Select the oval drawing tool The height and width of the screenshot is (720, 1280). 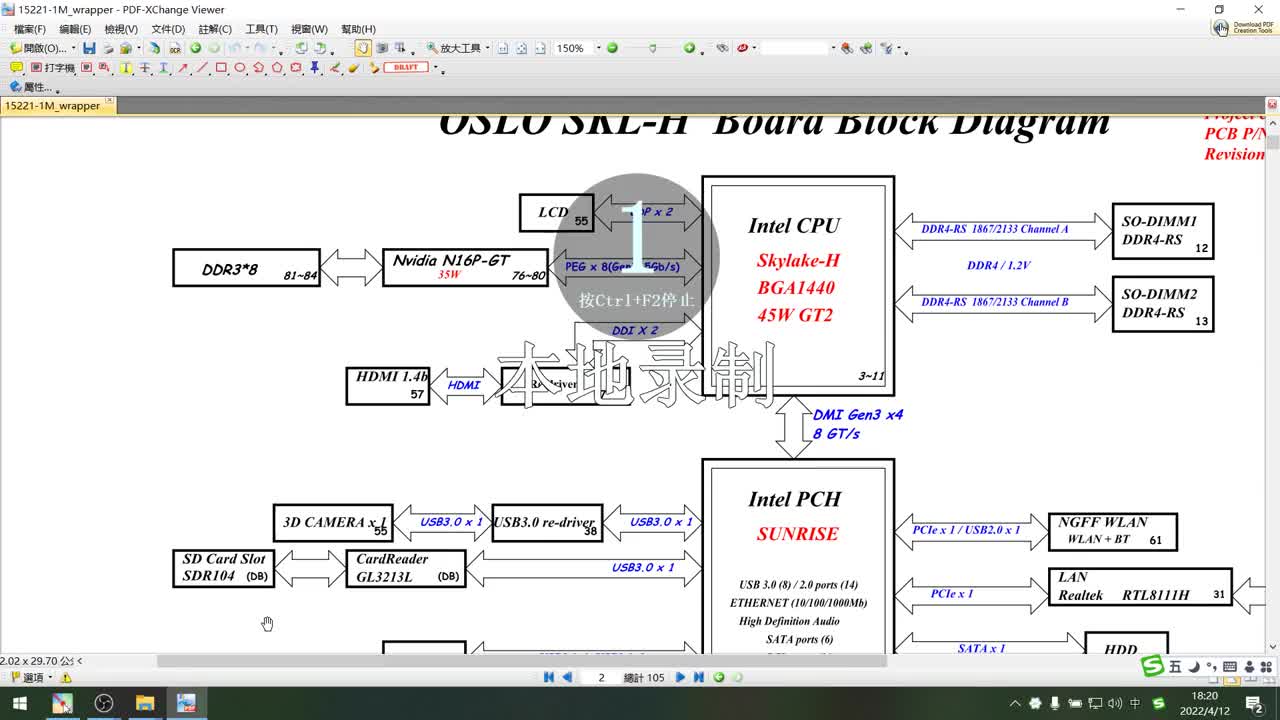(240, 68)
